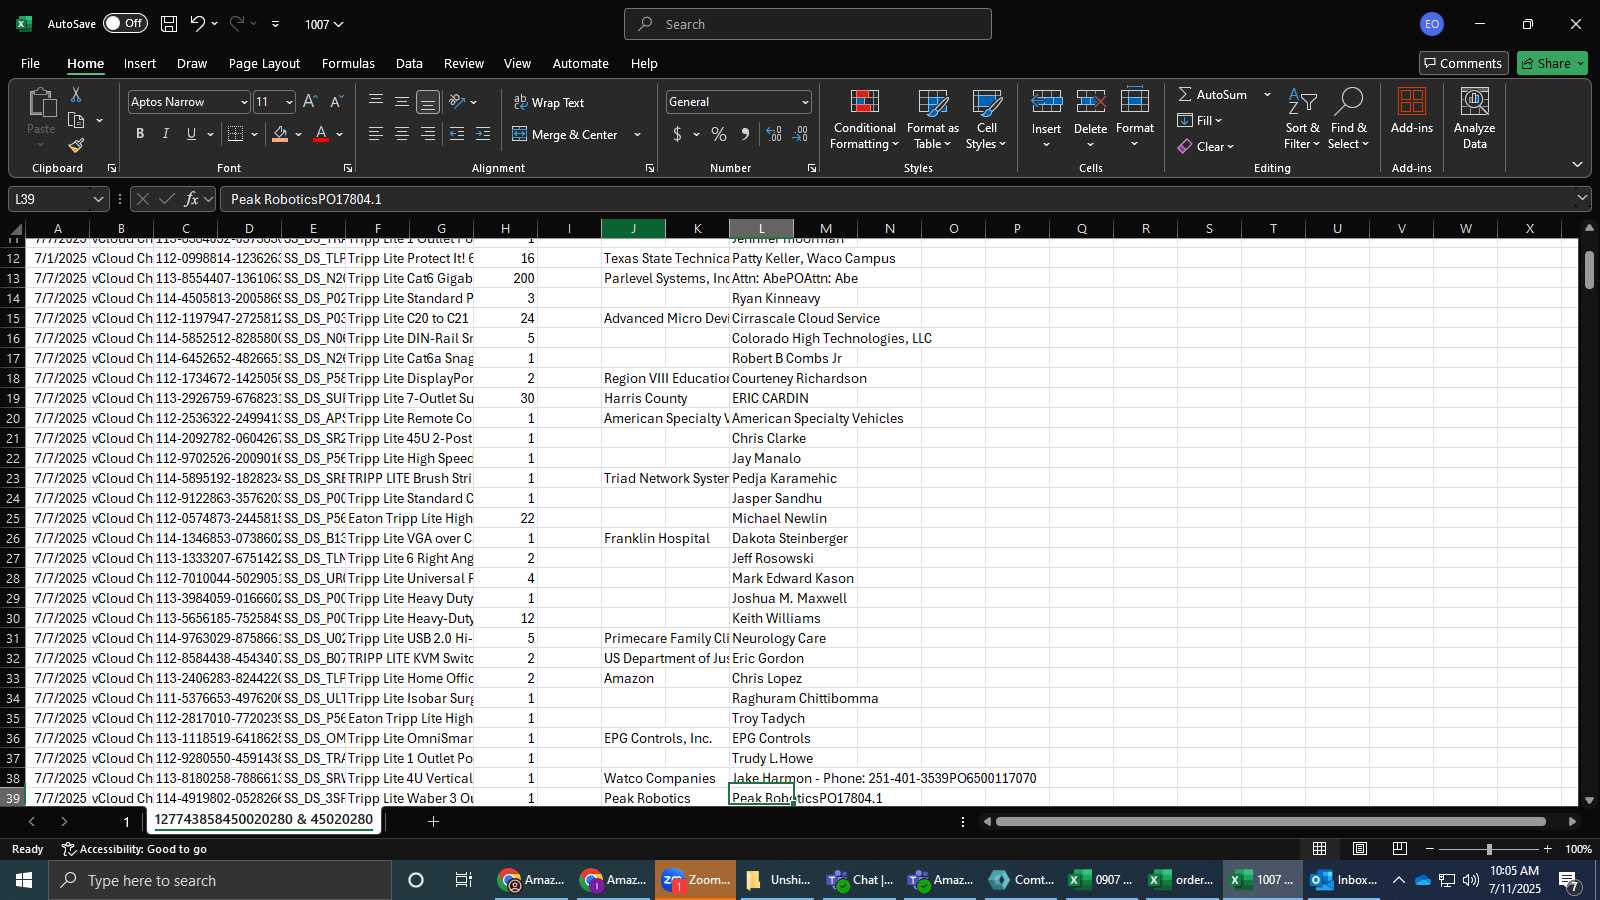
Task: Switch to the Review tab
Action: pyautogui.click(x=464, y=63)
